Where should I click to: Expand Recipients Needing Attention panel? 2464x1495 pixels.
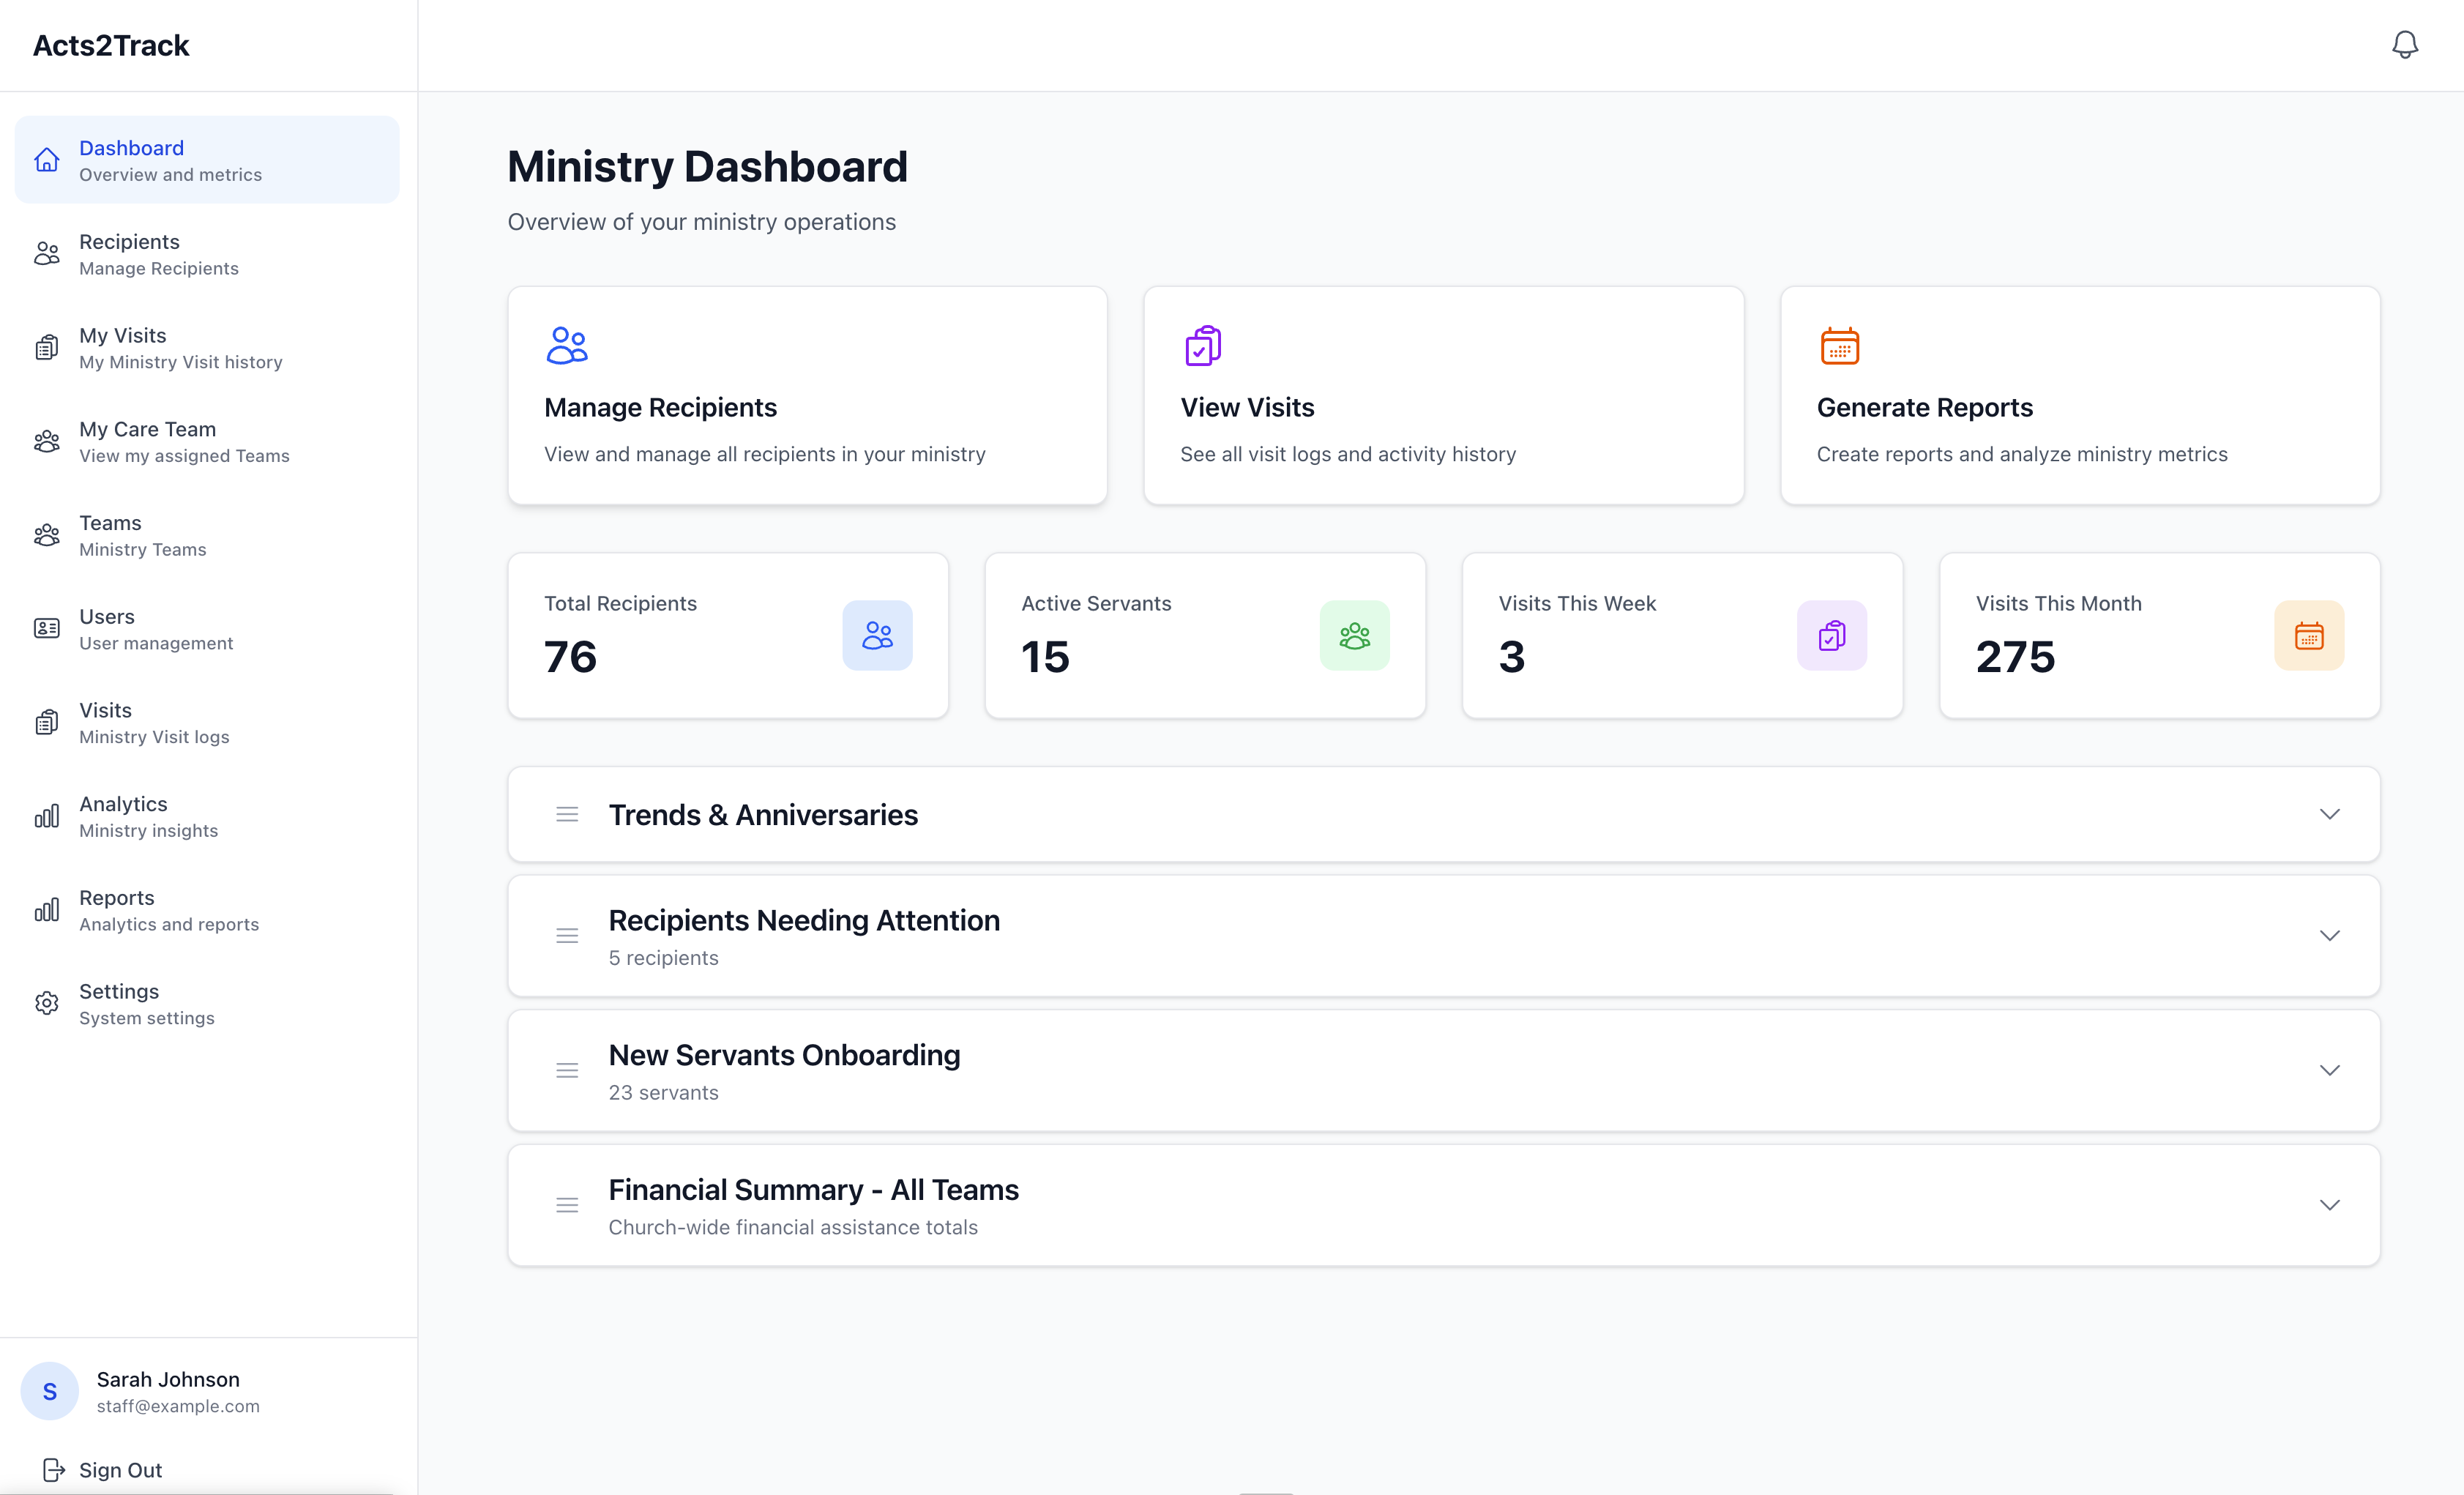click(x=2330, y=936)
